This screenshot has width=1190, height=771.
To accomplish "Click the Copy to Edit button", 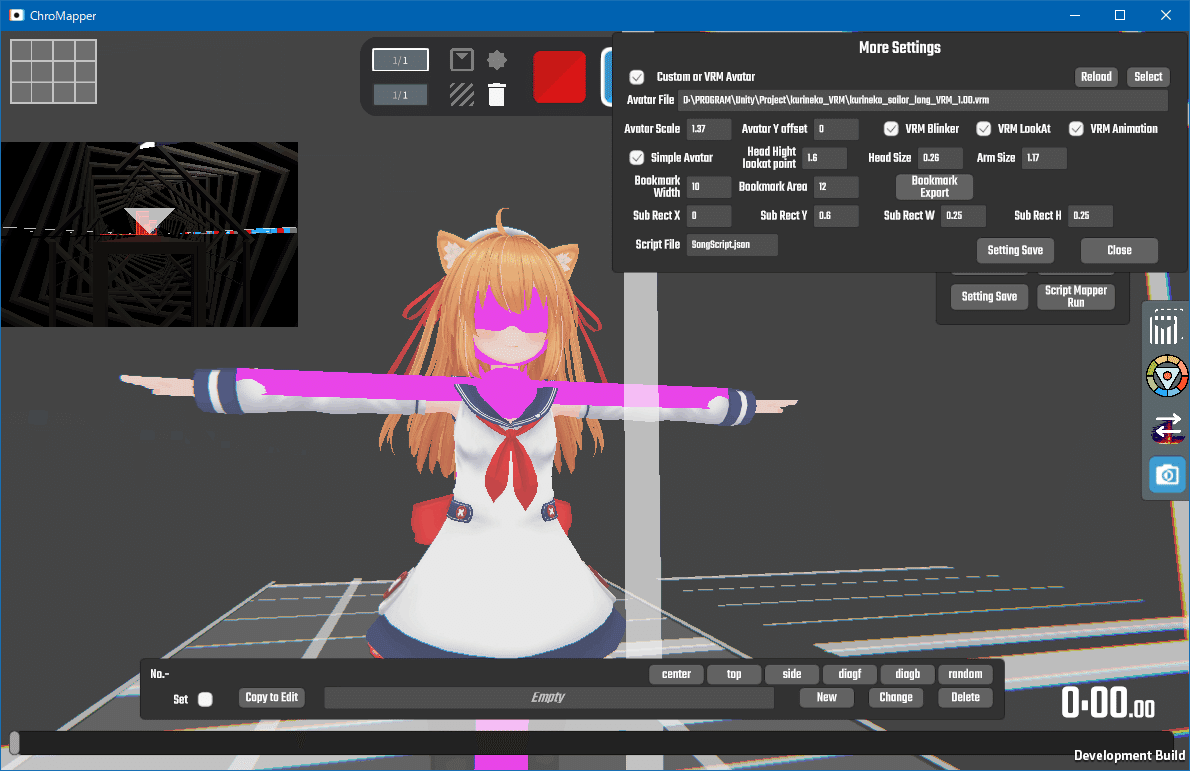I will 272,697.
